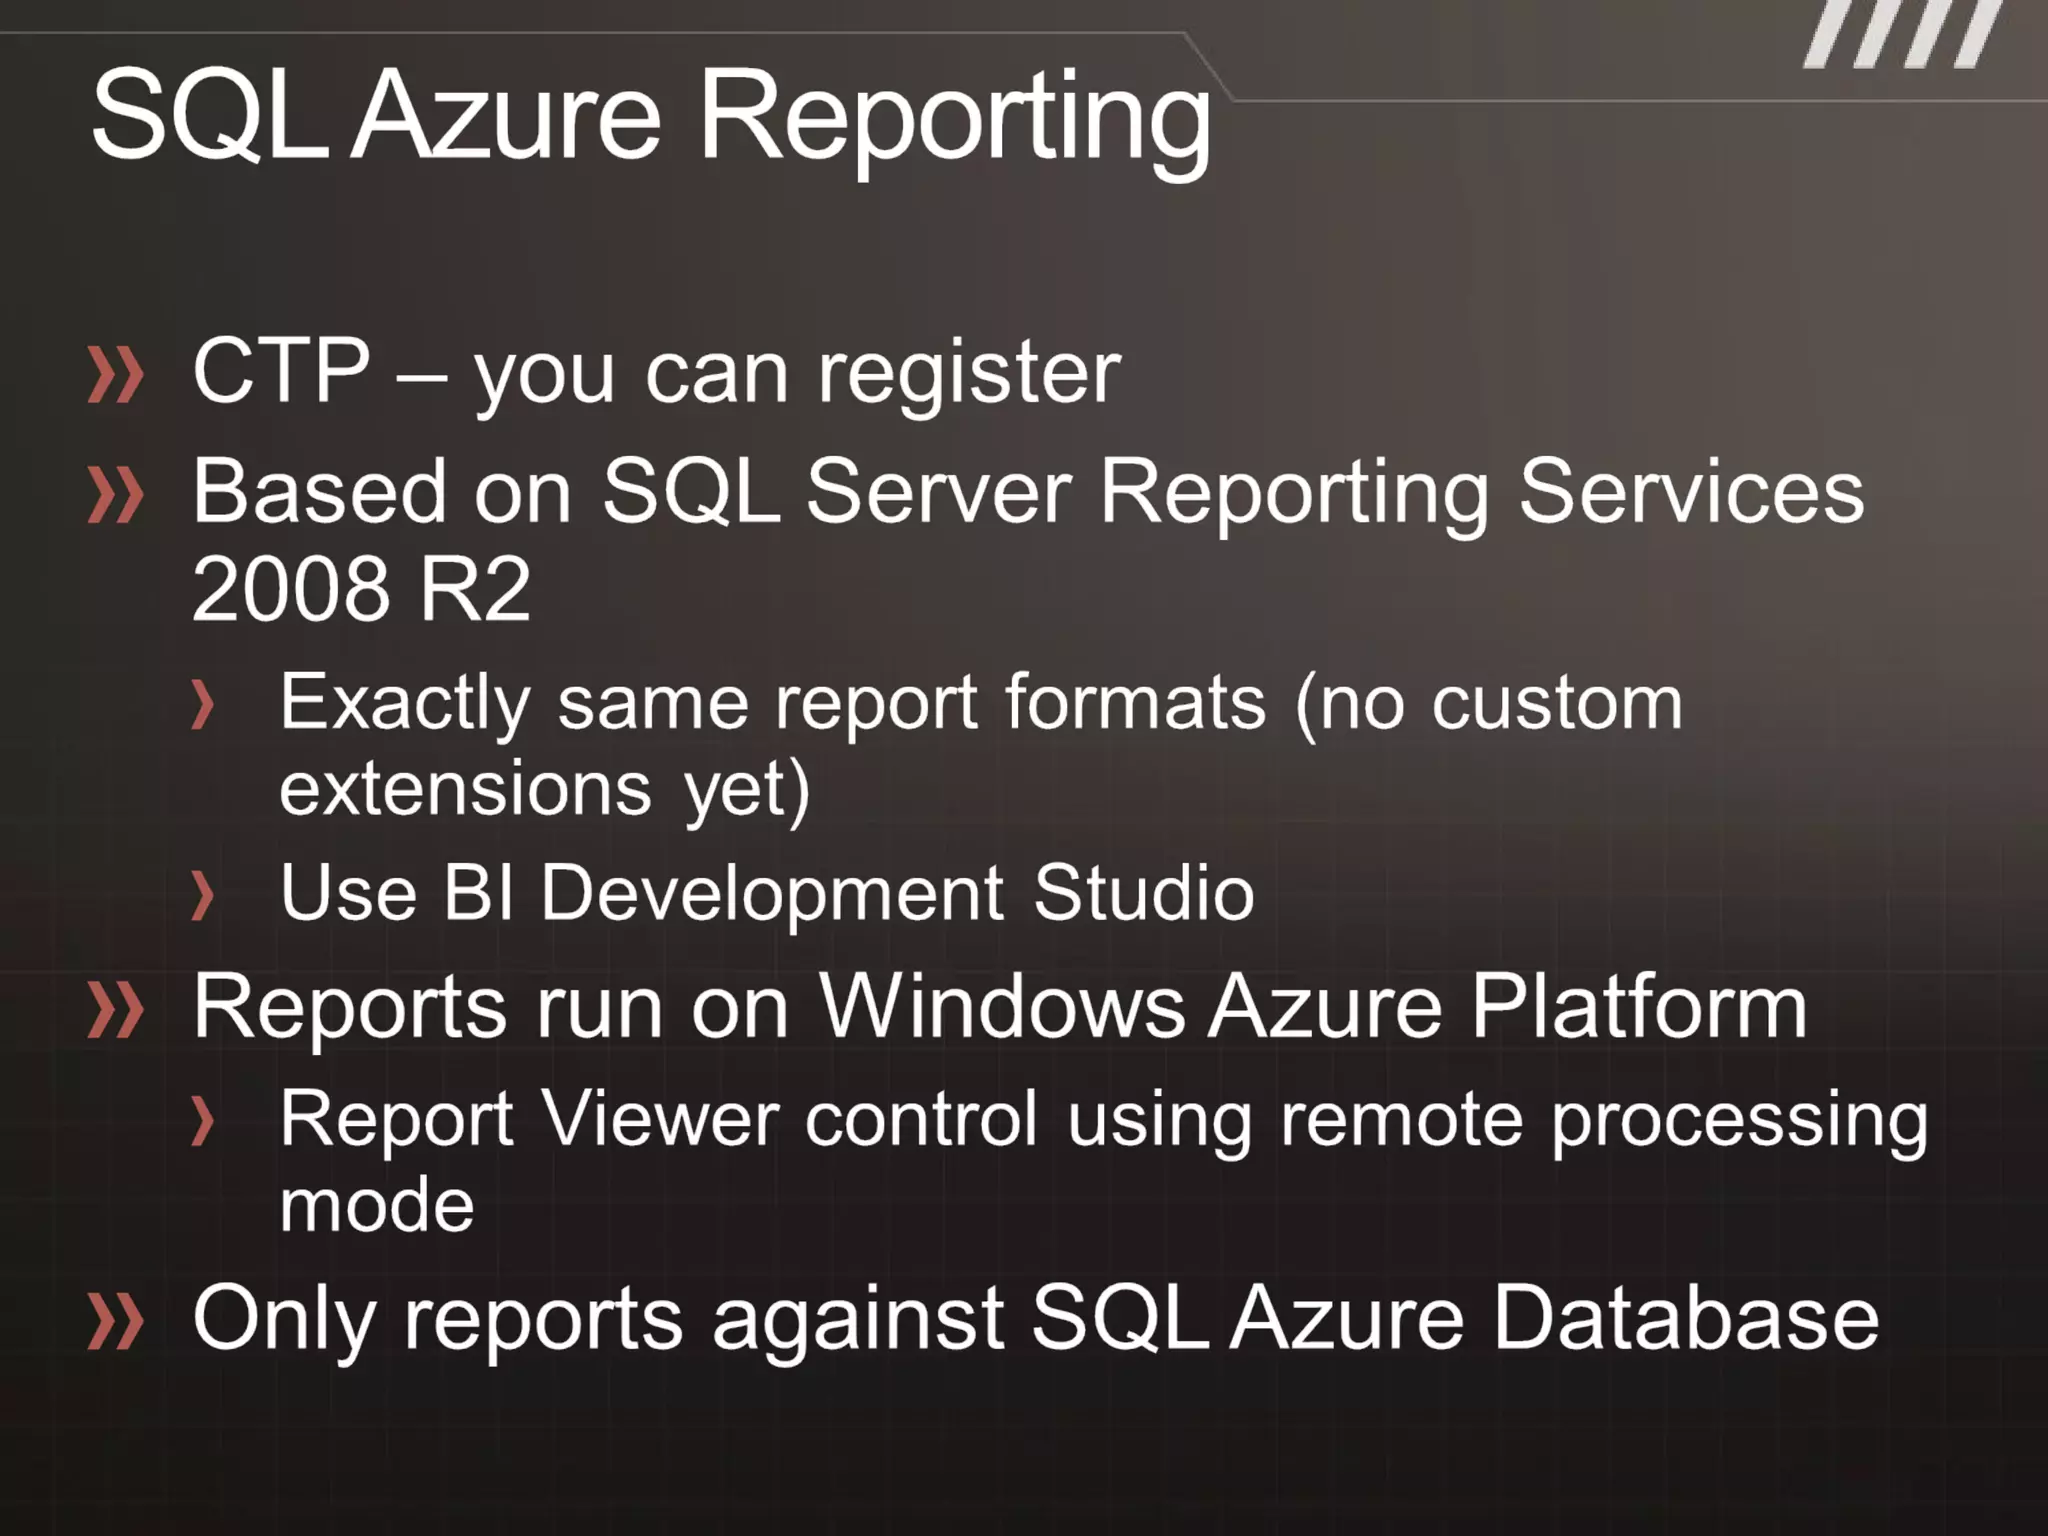Image resolution: width=2048 pixels, height=1536 pixels.
Task: Click the SQL Azure Reporting title
Action: 650,115
